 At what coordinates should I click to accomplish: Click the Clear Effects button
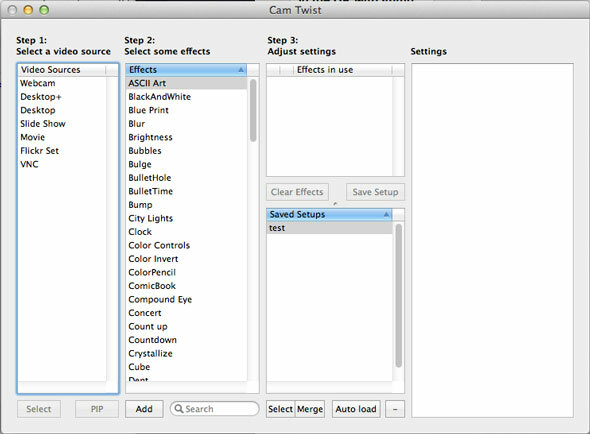(x=297, y=192)
